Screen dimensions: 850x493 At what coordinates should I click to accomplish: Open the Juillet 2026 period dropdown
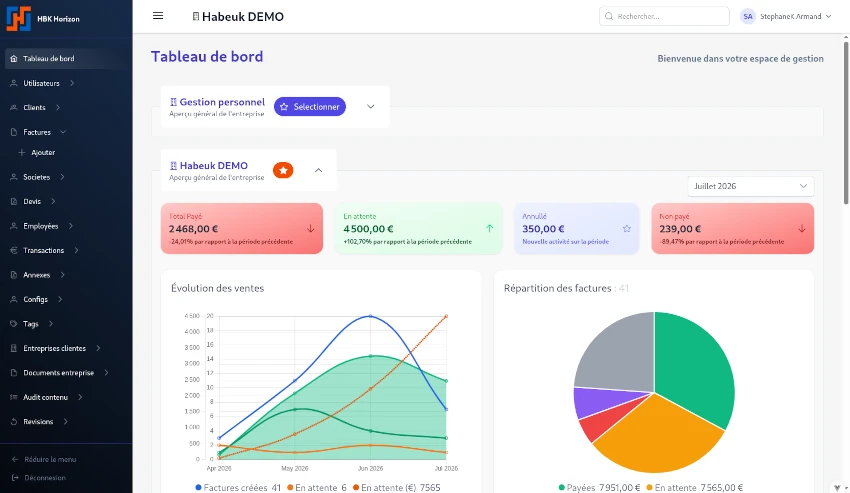tap(750, 186)
